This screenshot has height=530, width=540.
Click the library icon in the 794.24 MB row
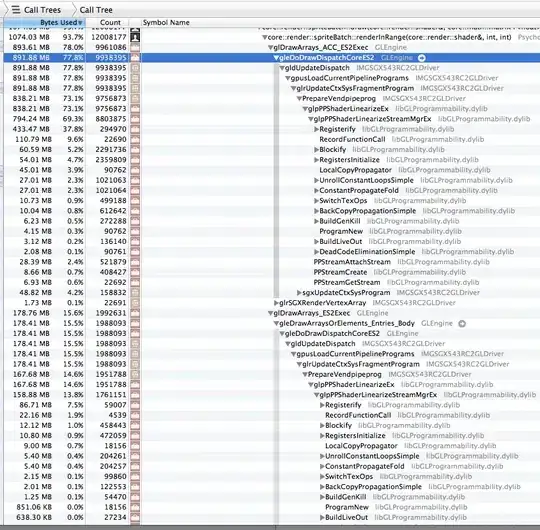[x=135, y=119]
